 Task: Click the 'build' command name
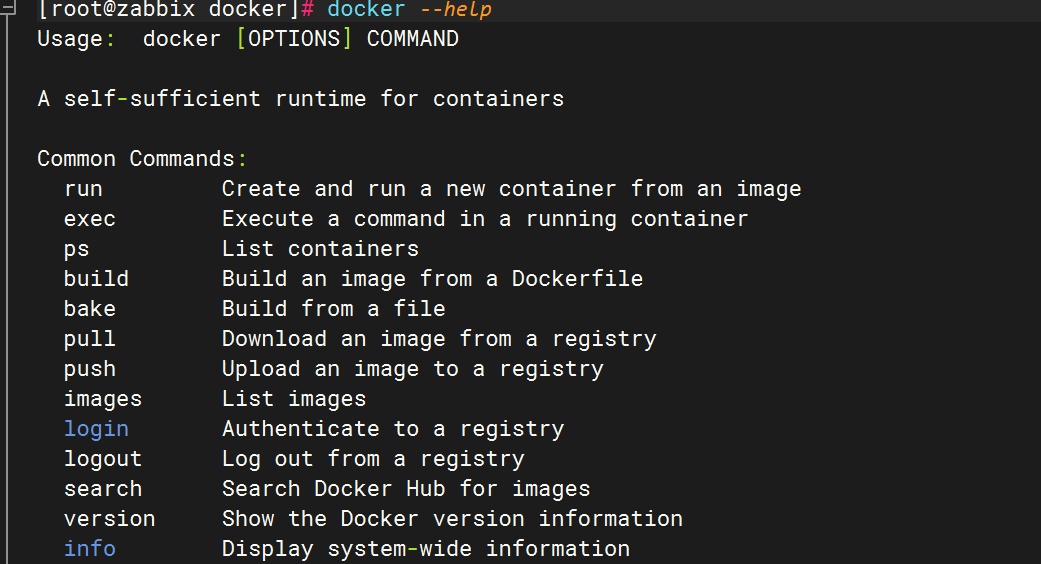tap(96, 279)
